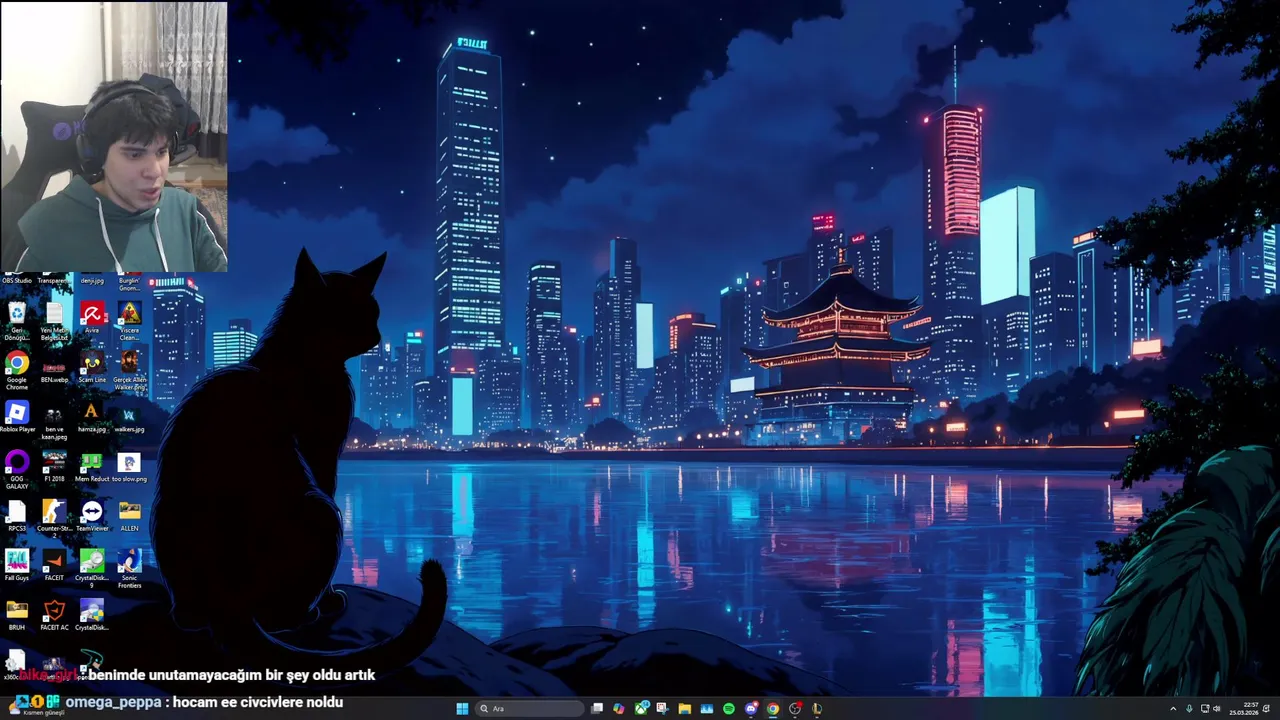Launch the TeamViewer desktop shortcut
1280x720 pixels.
tap(92, 516)
